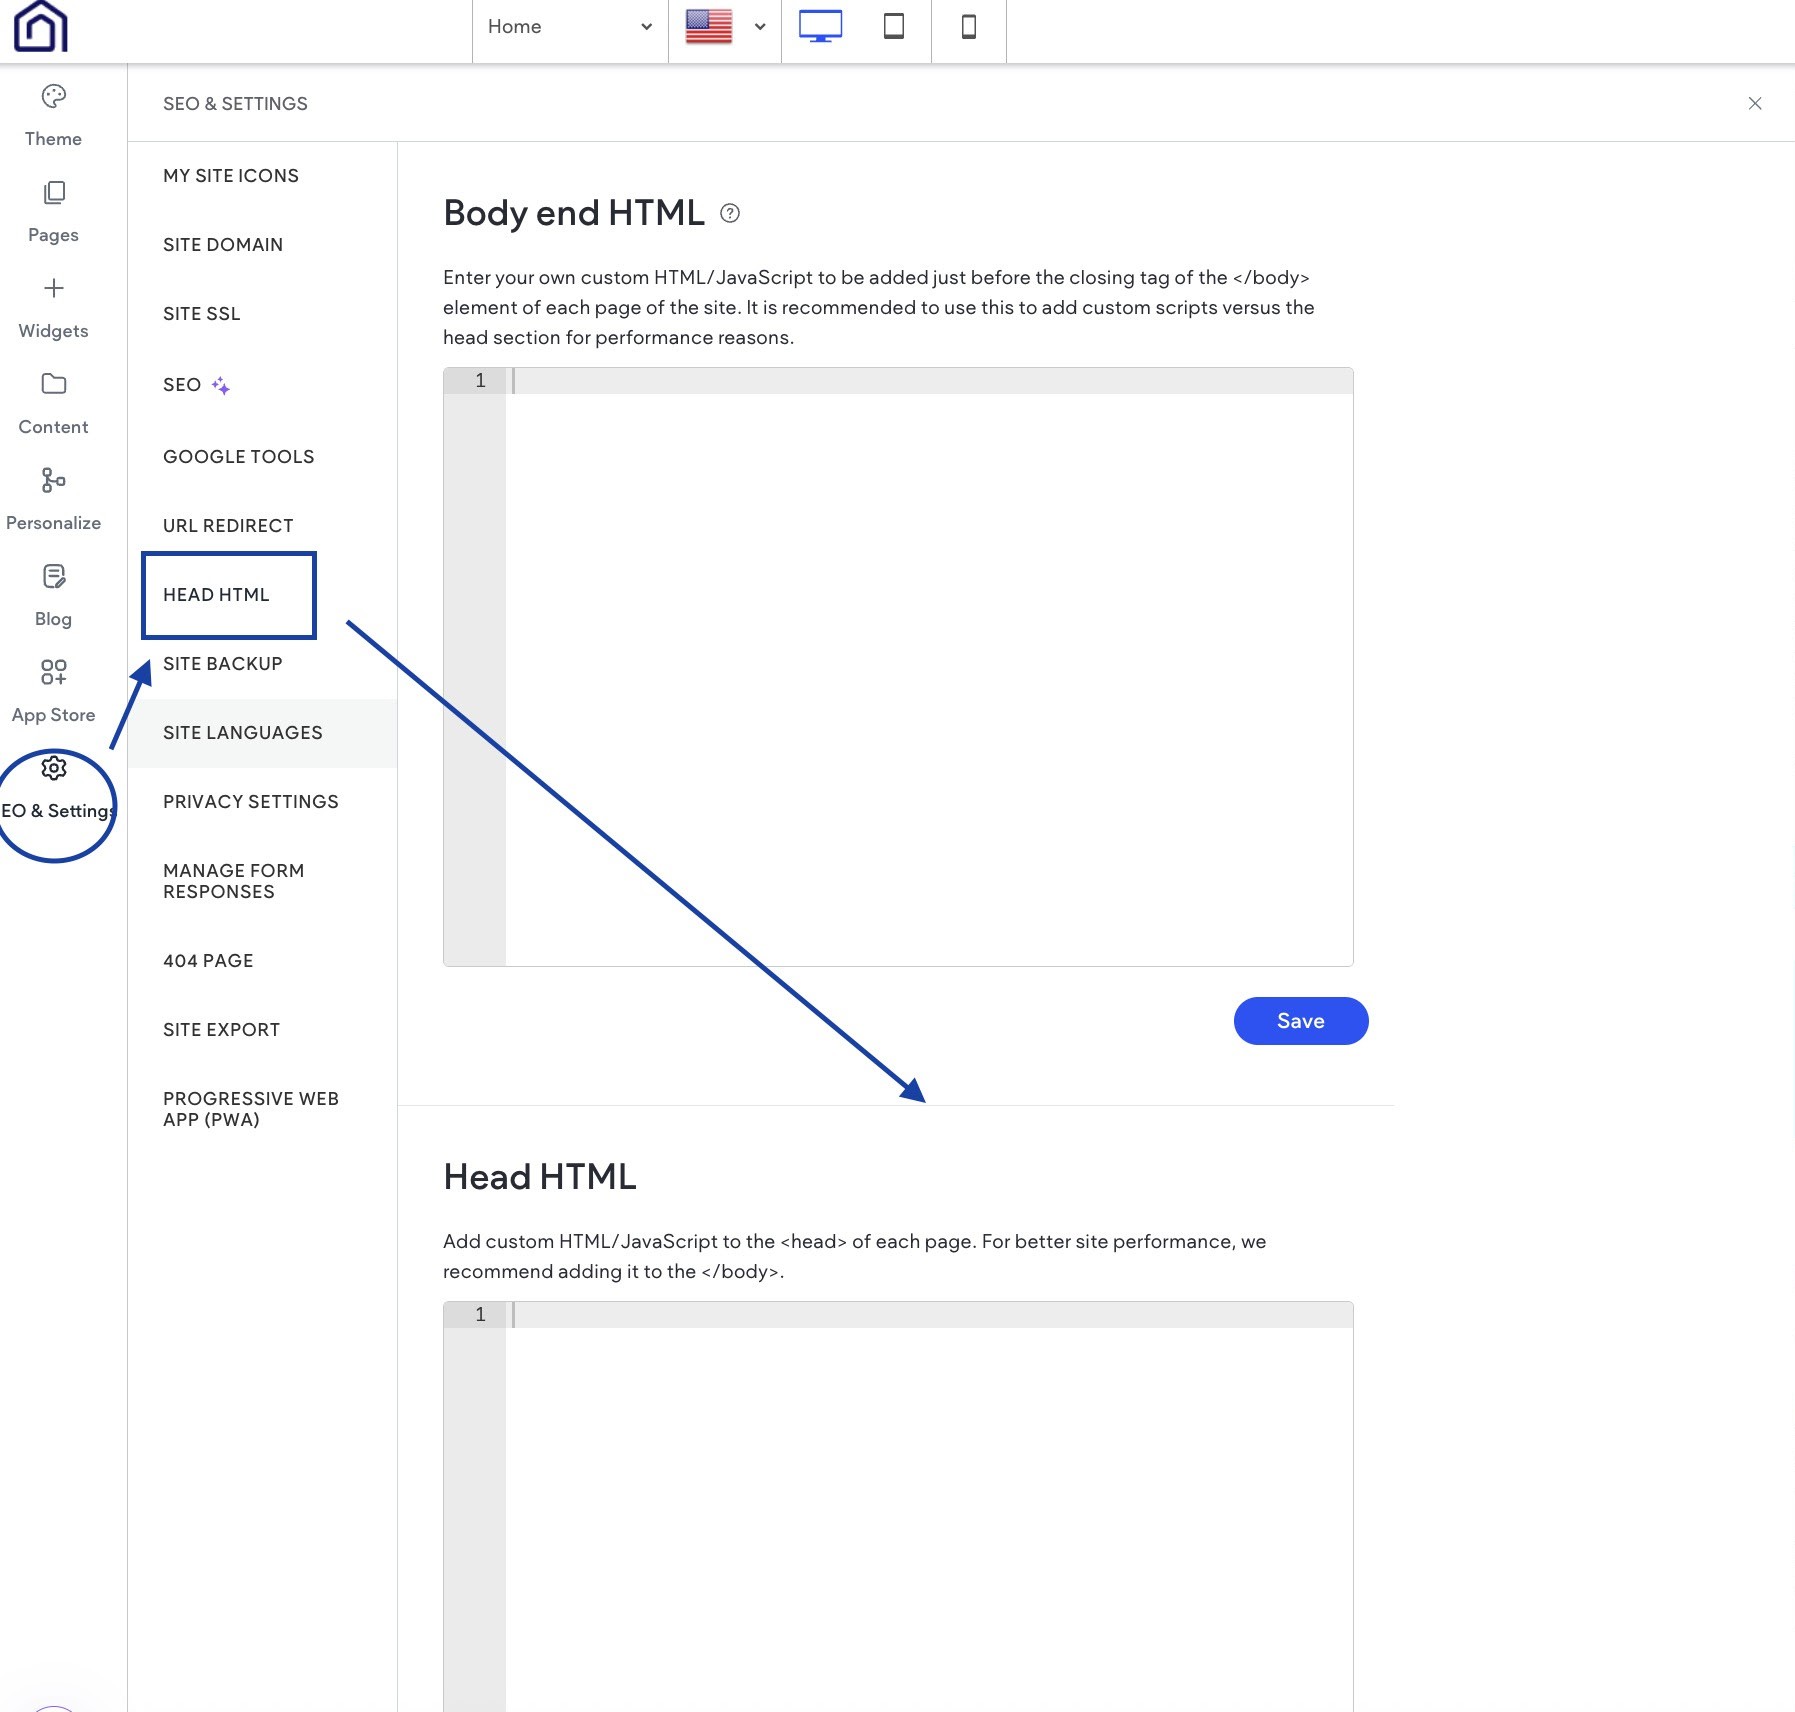
Task: Switch to desktop preview mode
Action: pos(820,28)
